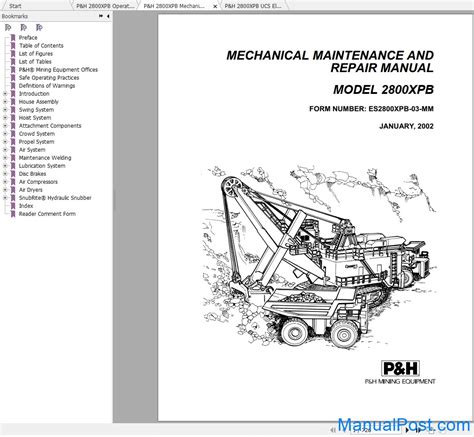Open P&H Mining Equipment Offices bookmark
Image resolution: width=474 pixels, height=437 pixels.
(58, 70)
